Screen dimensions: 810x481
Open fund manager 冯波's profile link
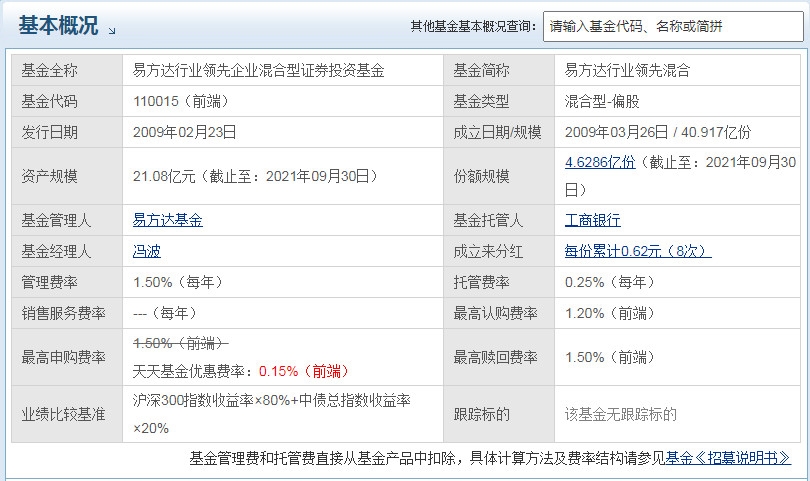[147, 251]
